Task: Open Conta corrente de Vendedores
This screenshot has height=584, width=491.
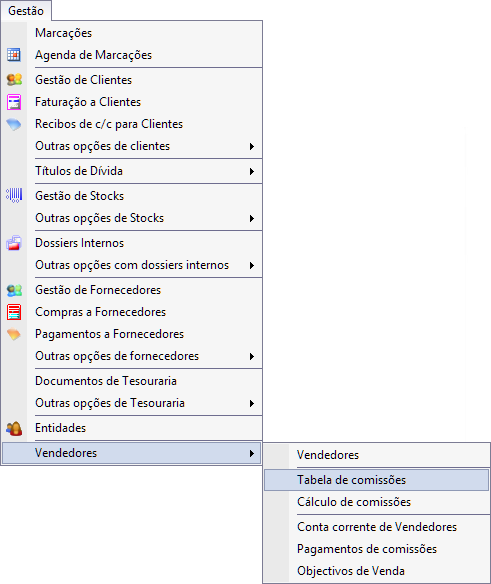Action: point(376,527)
